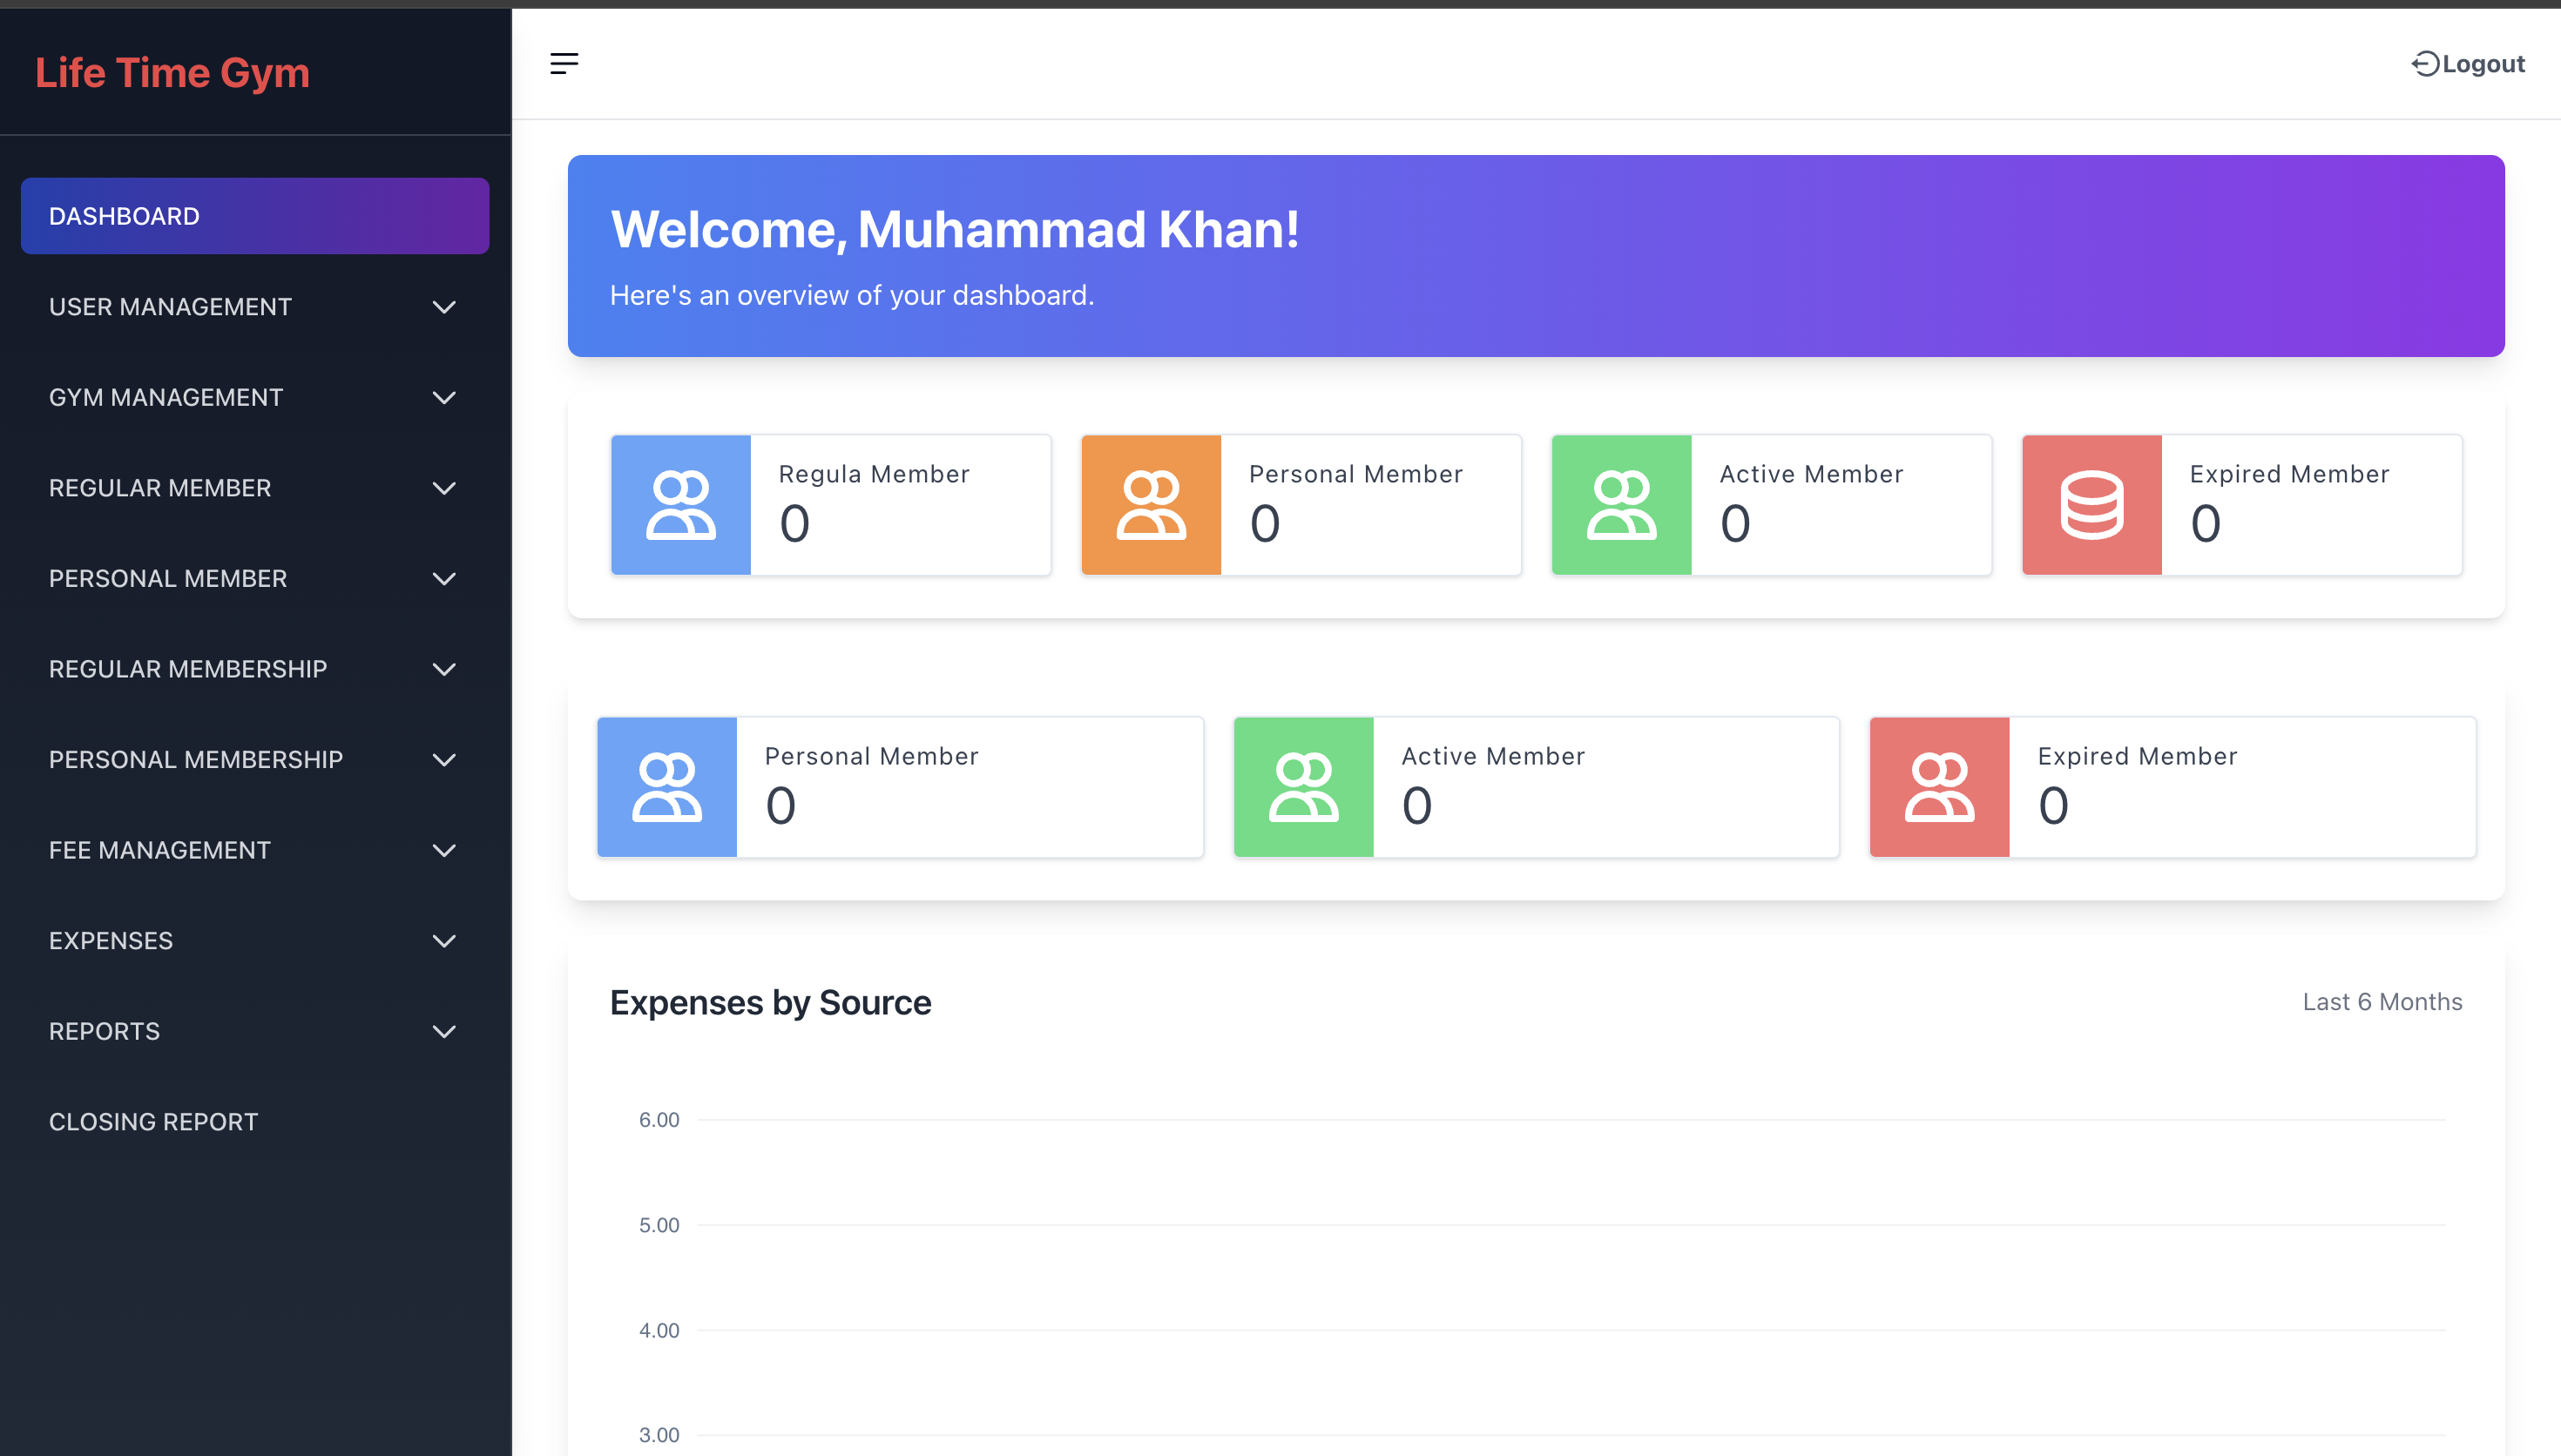Image resolution: width=2561 pixels, height=1456 pixels.
Task: Expand Expenses chevron
Action: [x=444, y=941]
